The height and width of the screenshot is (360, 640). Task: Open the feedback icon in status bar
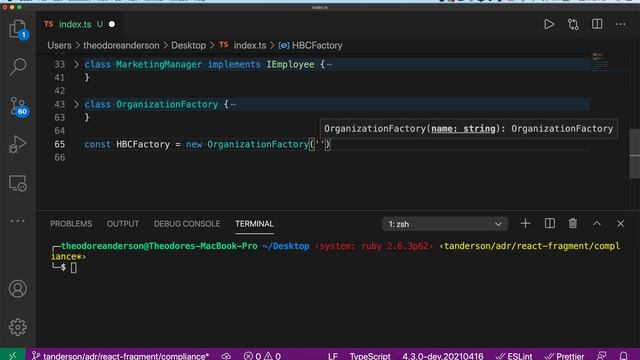point(602,356)
